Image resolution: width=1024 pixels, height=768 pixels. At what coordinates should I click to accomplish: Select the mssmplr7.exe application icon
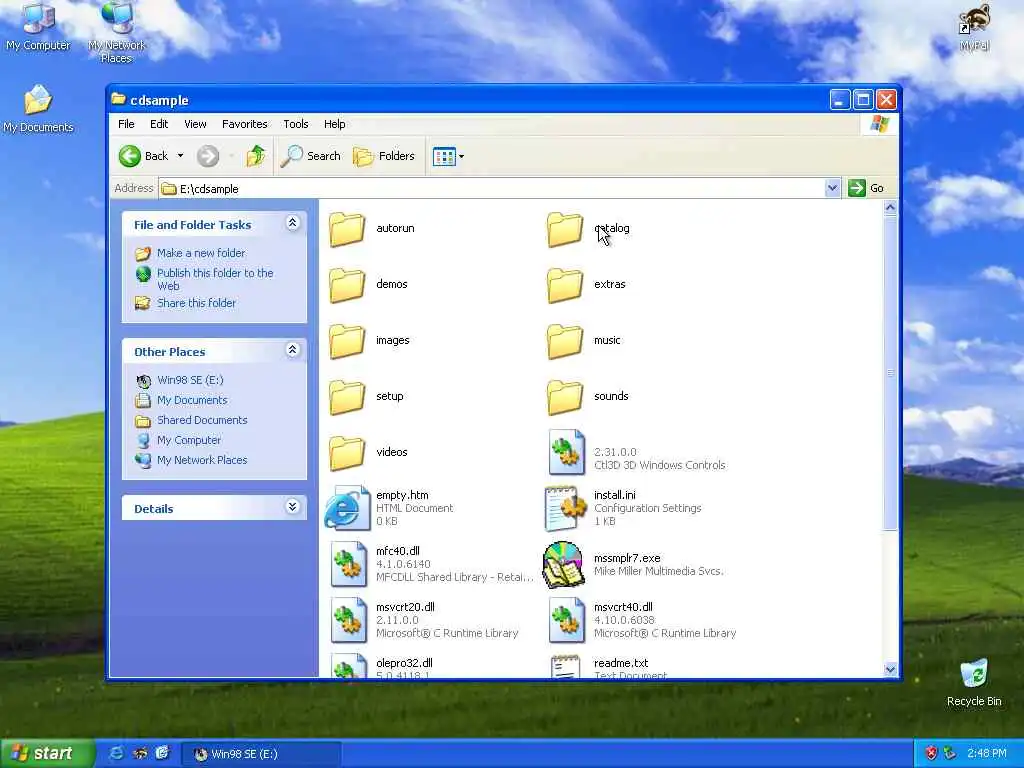563,564
